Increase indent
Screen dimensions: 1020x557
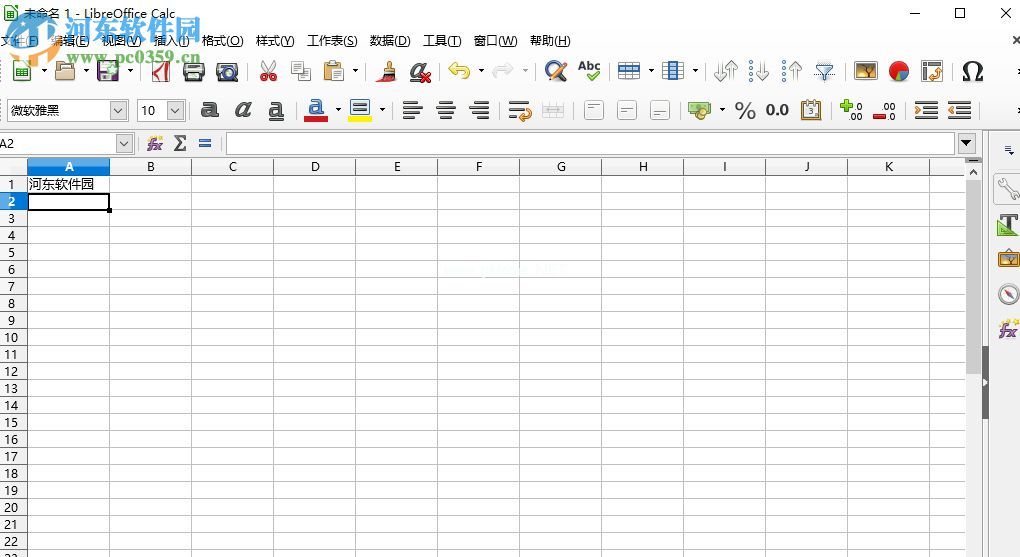point(926,110)
